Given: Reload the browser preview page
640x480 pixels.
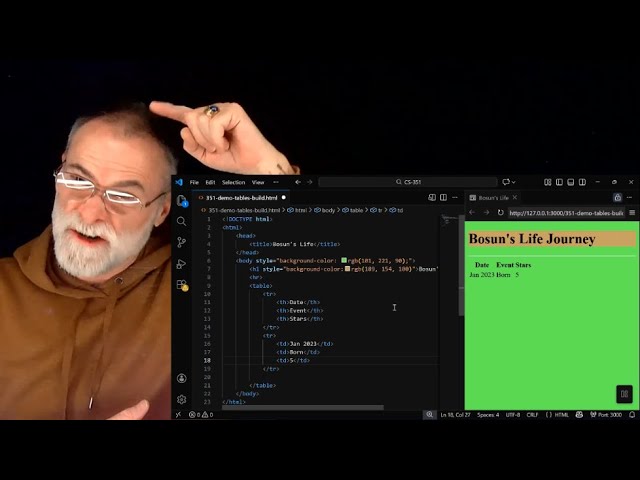Looking at the screenshot, I should pos(500,212).
